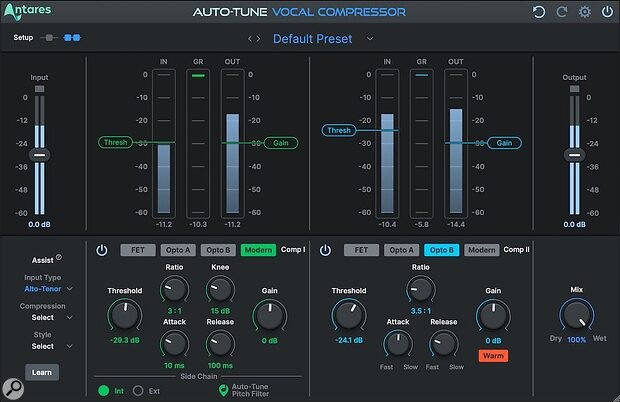Viewport: 620px width, 402px height.
Task: Click the Comp I GR meter reading -10.3
Action: click(x=198, y=225)
